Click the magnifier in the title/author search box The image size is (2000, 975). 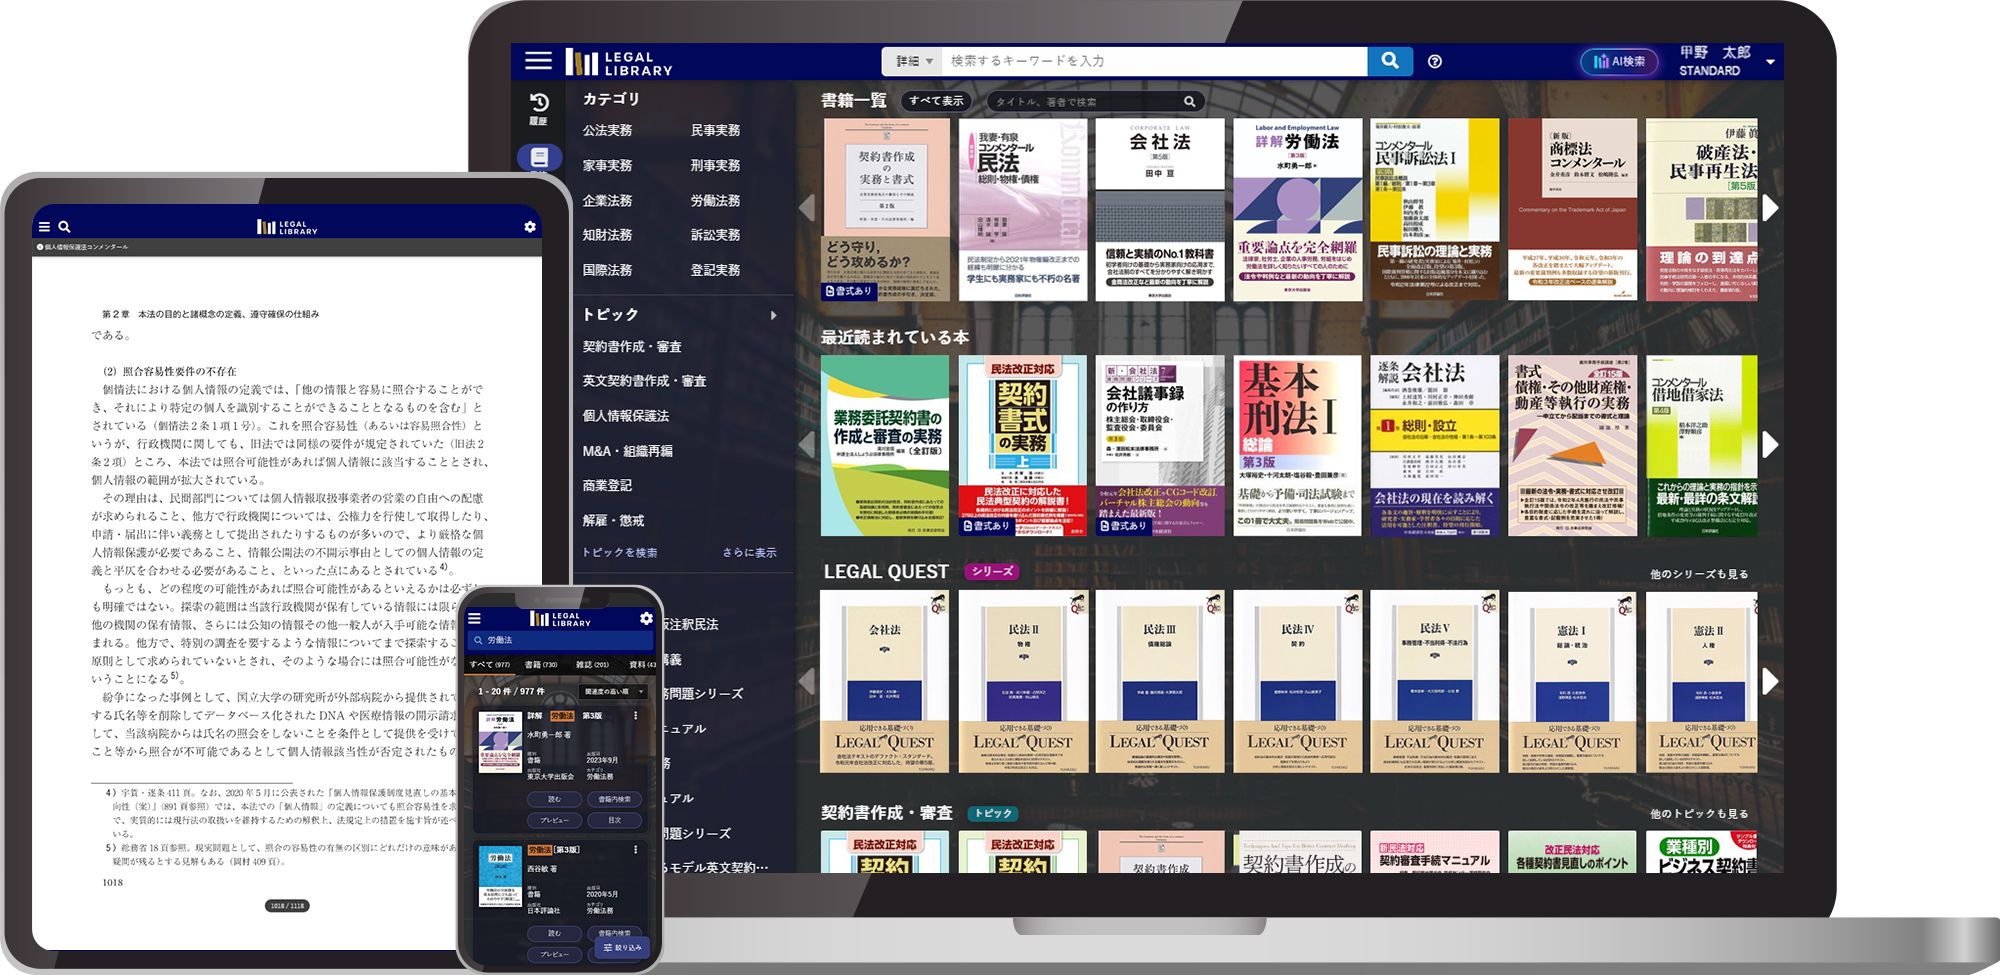[1189, 102]
